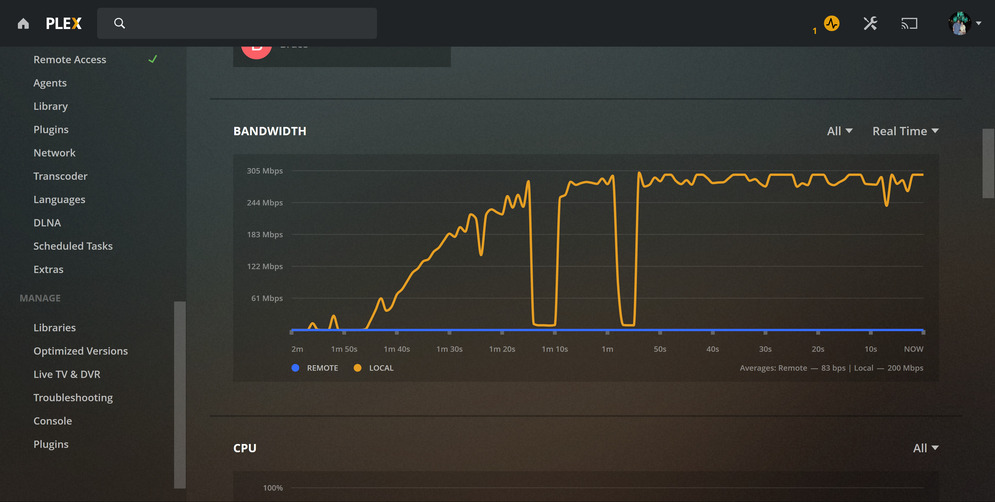The image size is (995, 502).
Task: Open Console page
Action: click(53, 421)
